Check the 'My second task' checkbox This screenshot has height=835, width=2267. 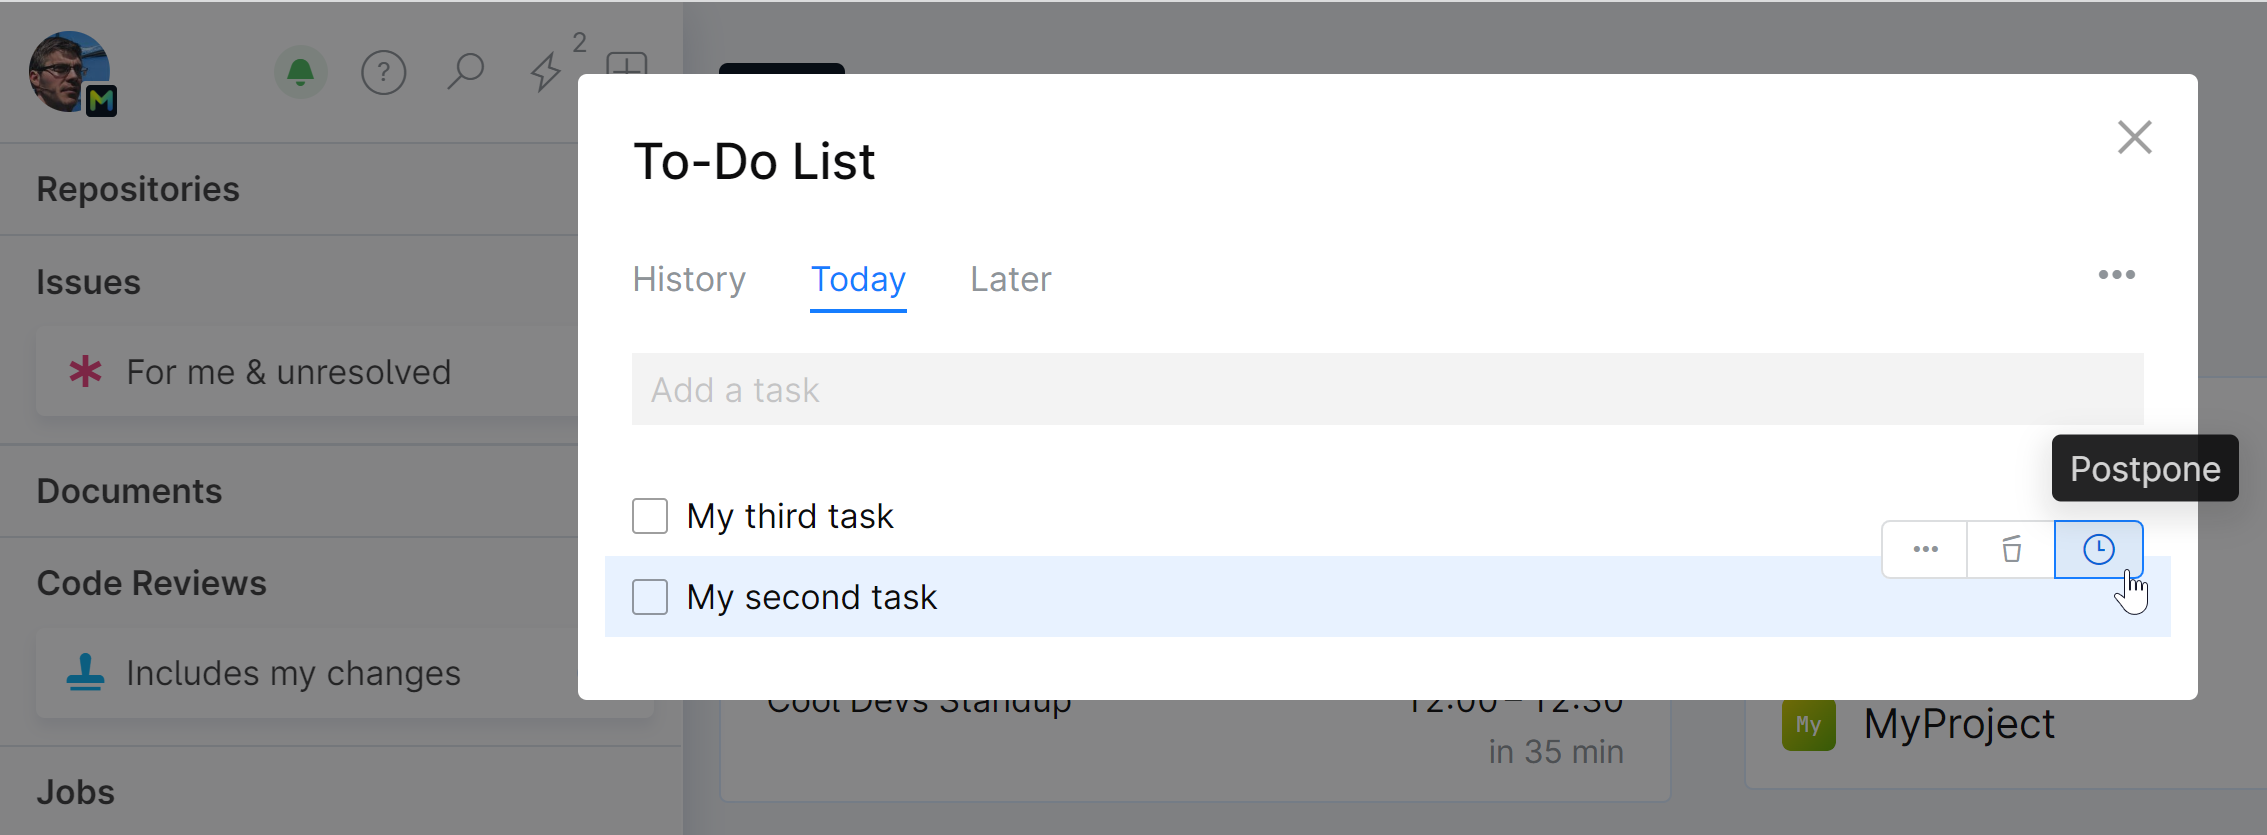coord(650,597)
